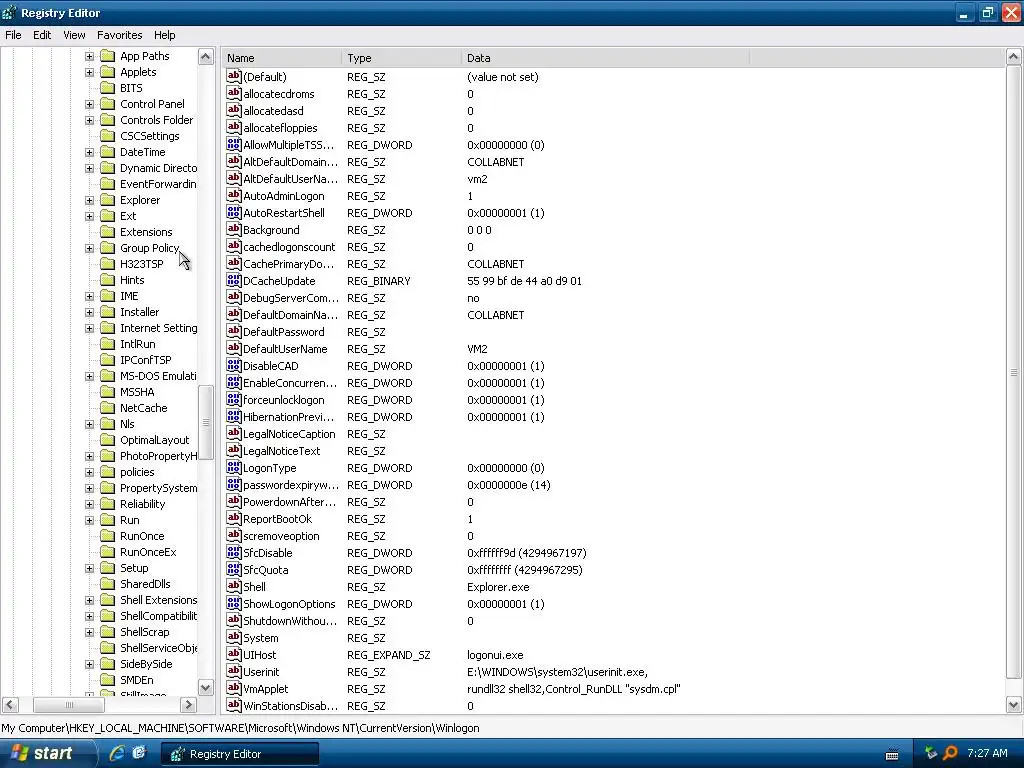Expand the Shell Extensions key

[89, 600]
